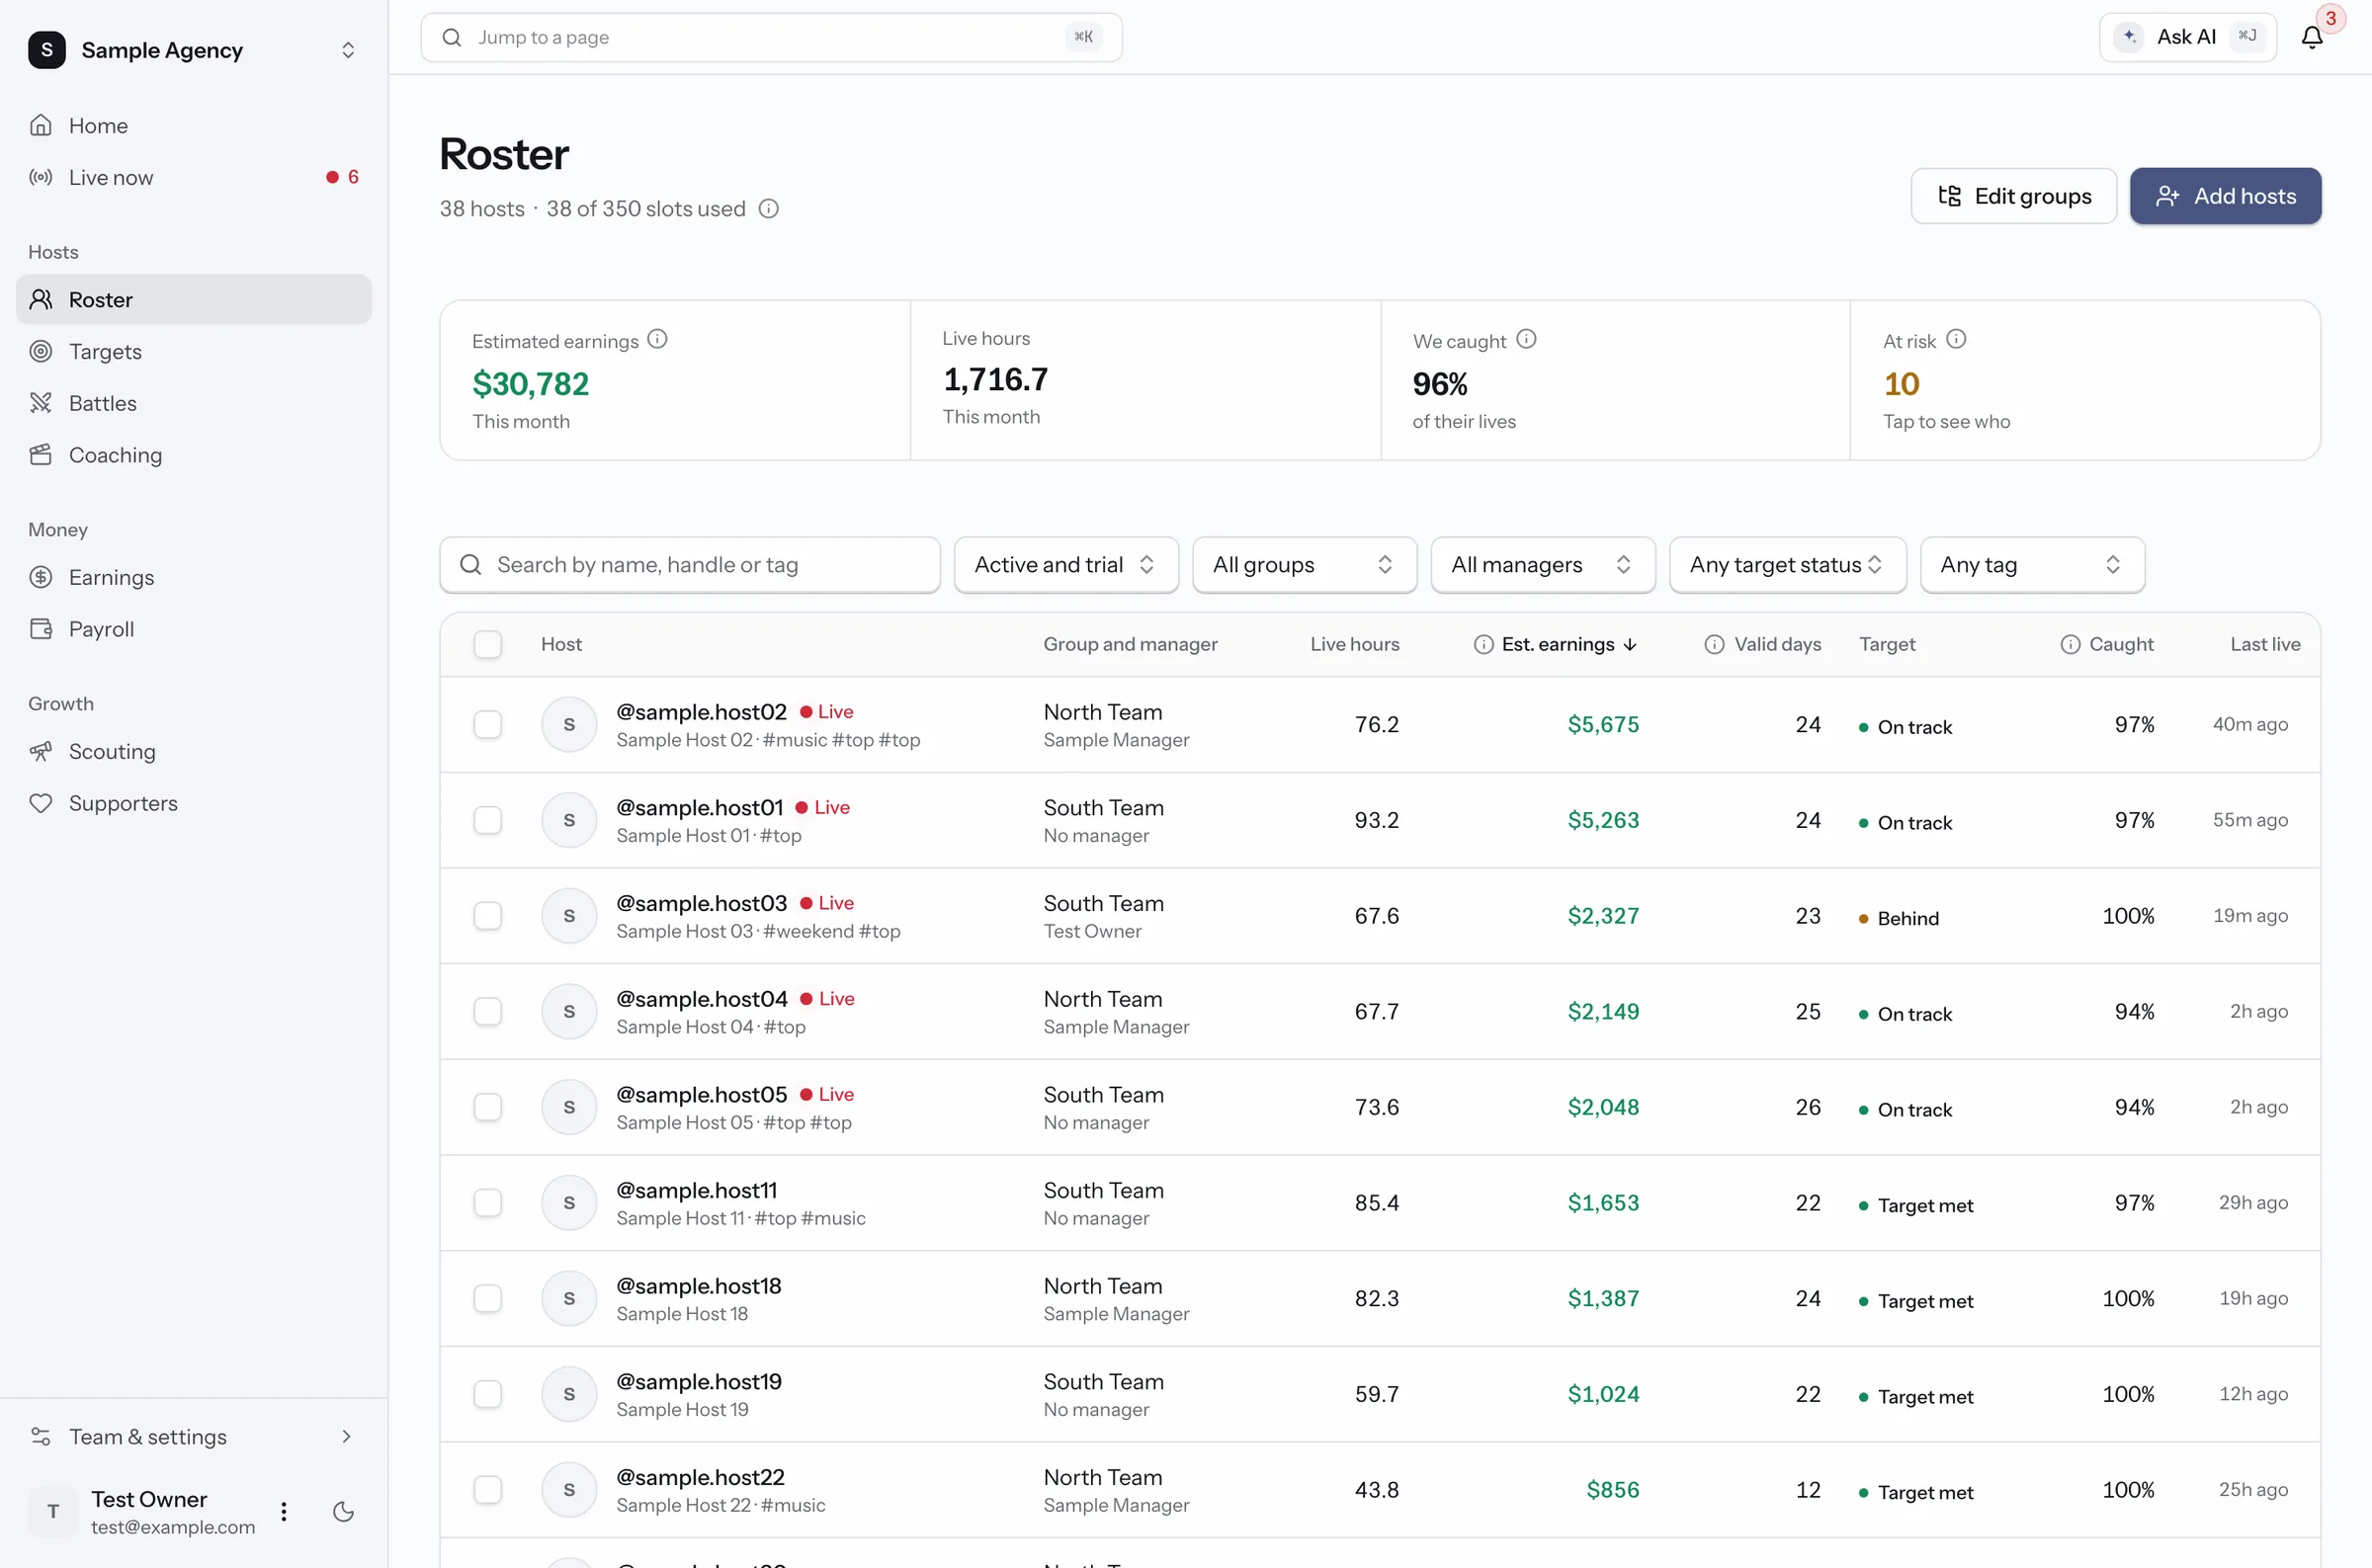Check the @sample.host02 row checkbox
The image size is (2372, 1568).
click(x=488, y=724)
